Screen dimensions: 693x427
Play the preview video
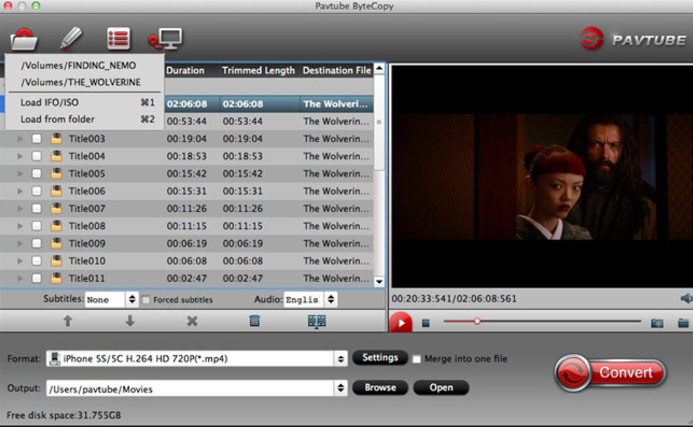[400, 323]
